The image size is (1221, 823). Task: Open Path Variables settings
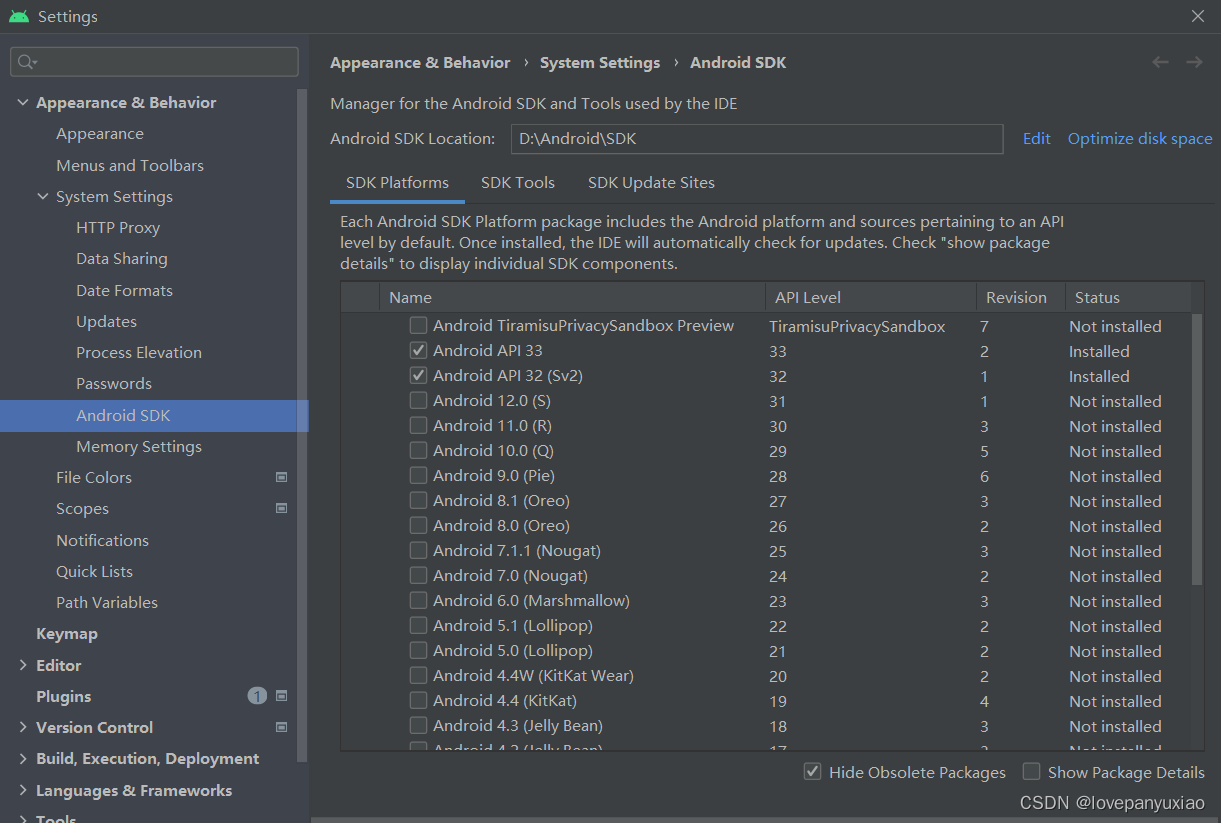coord(107,602)
